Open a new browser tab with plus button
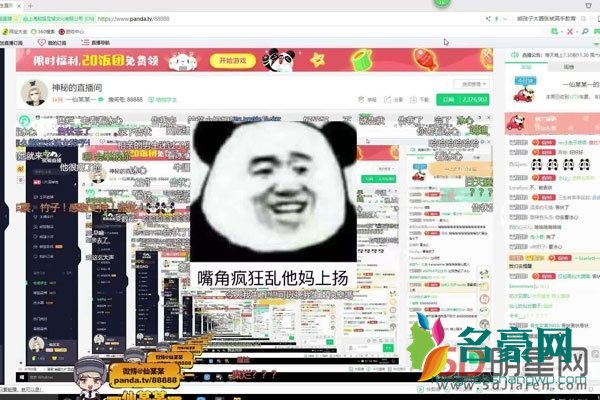Image resolution: width=600 pixels, height=400 pixels. coord(31,6)
